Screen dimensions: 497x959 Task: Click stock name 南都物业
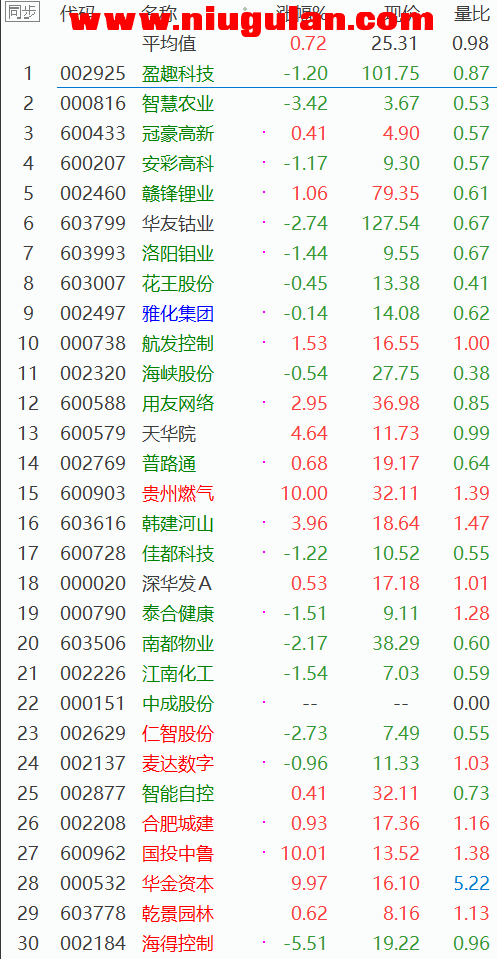tap(178, 643)
